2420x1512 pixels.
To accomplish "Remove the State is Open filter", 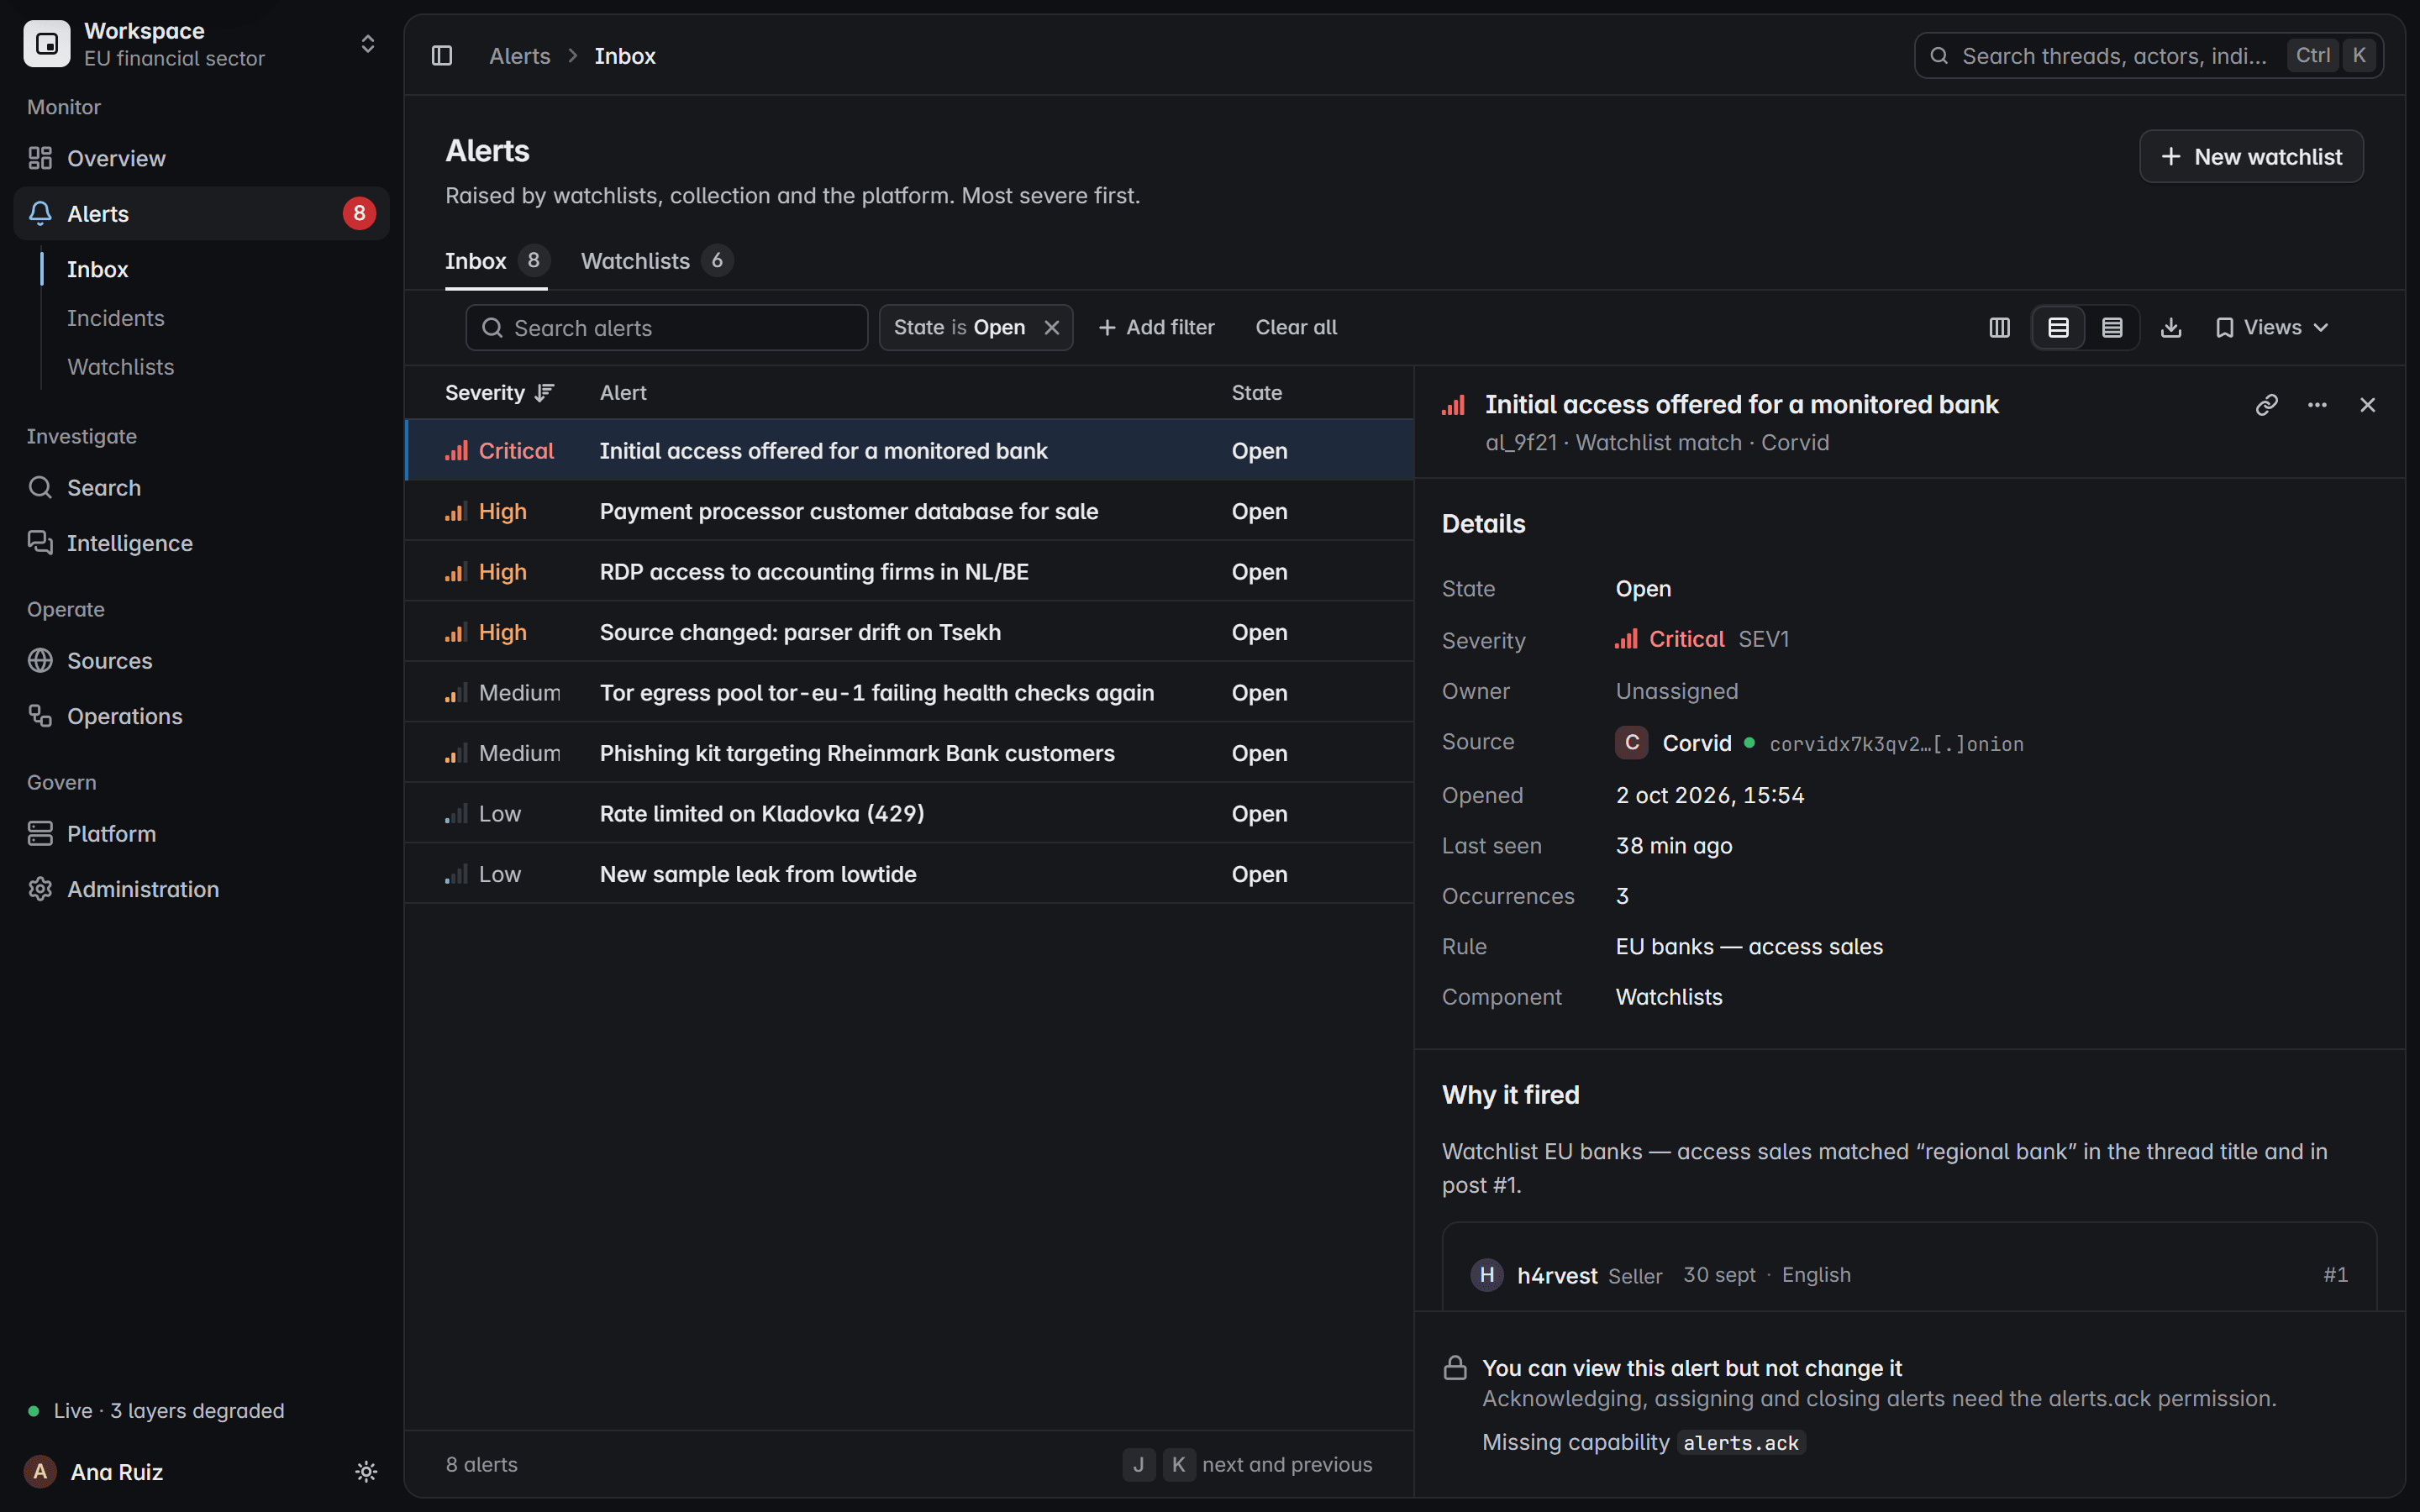I will (x=1052, y=328).
